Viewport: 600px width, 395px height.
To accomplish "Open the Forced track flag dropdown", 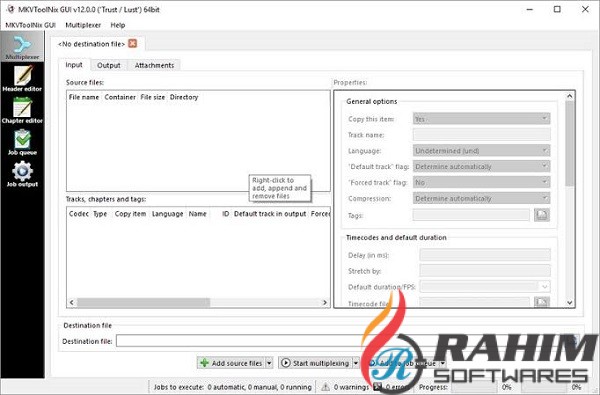I will coord(481,182).
